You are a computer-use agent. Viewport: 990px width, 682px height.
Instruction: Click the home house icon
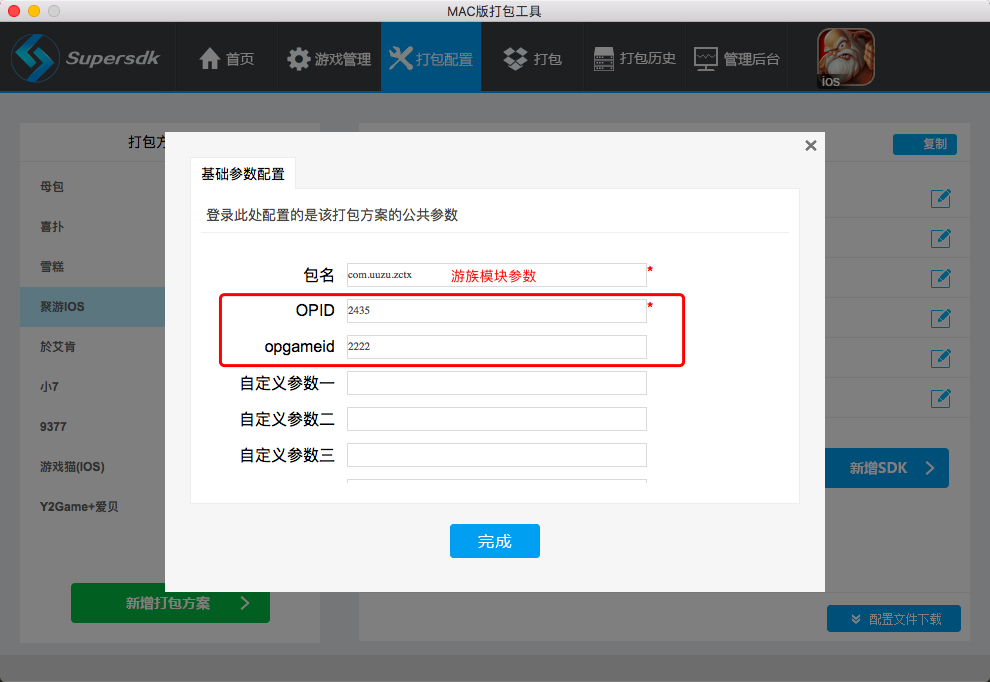210,59
